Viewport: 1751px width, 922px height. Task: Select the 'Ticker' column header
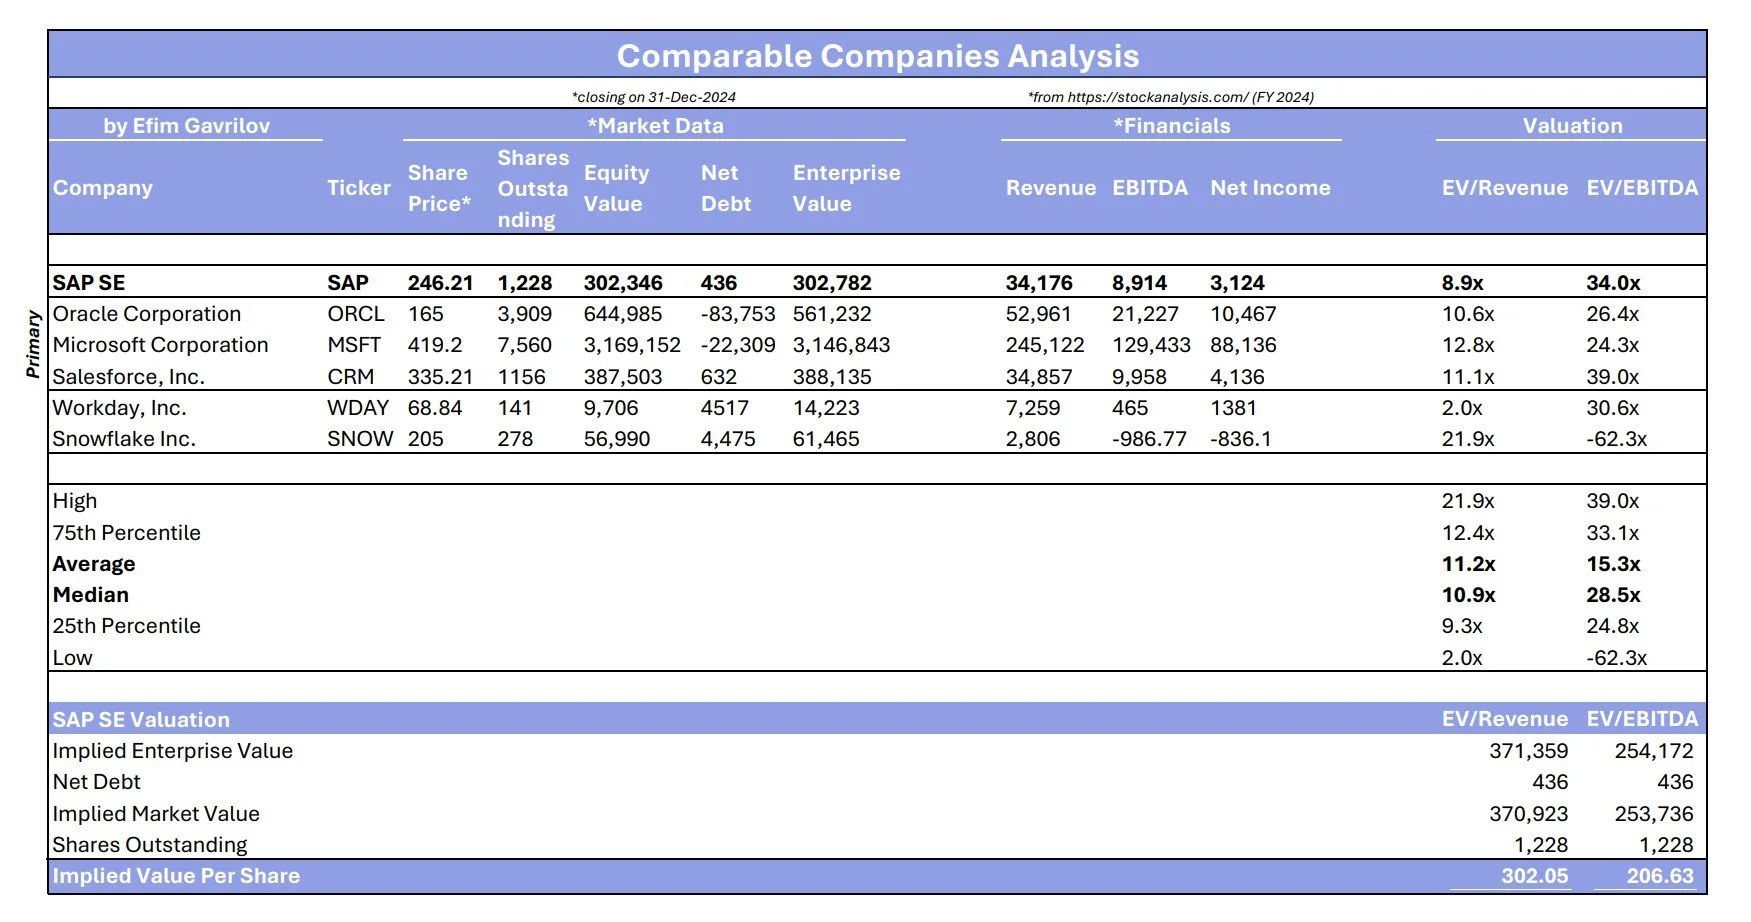359,188
